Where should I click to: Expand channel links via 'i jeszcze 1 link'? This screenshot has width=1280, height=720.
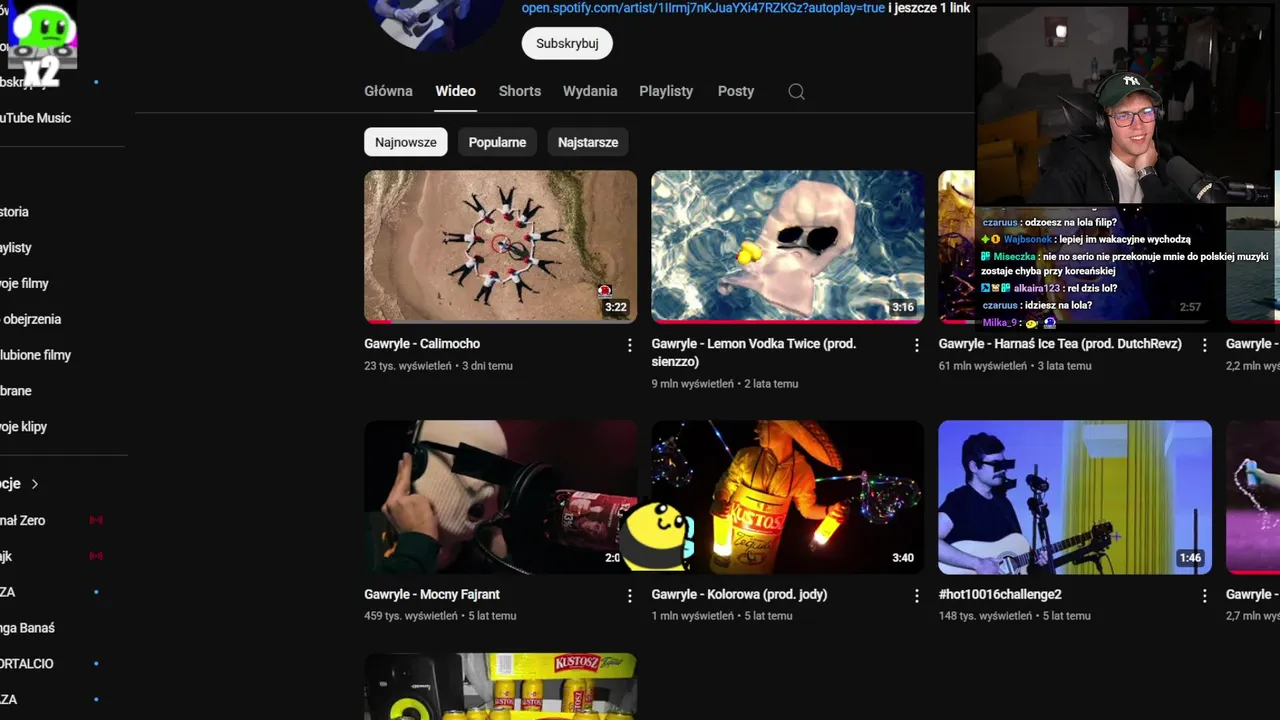coord(929,8)
